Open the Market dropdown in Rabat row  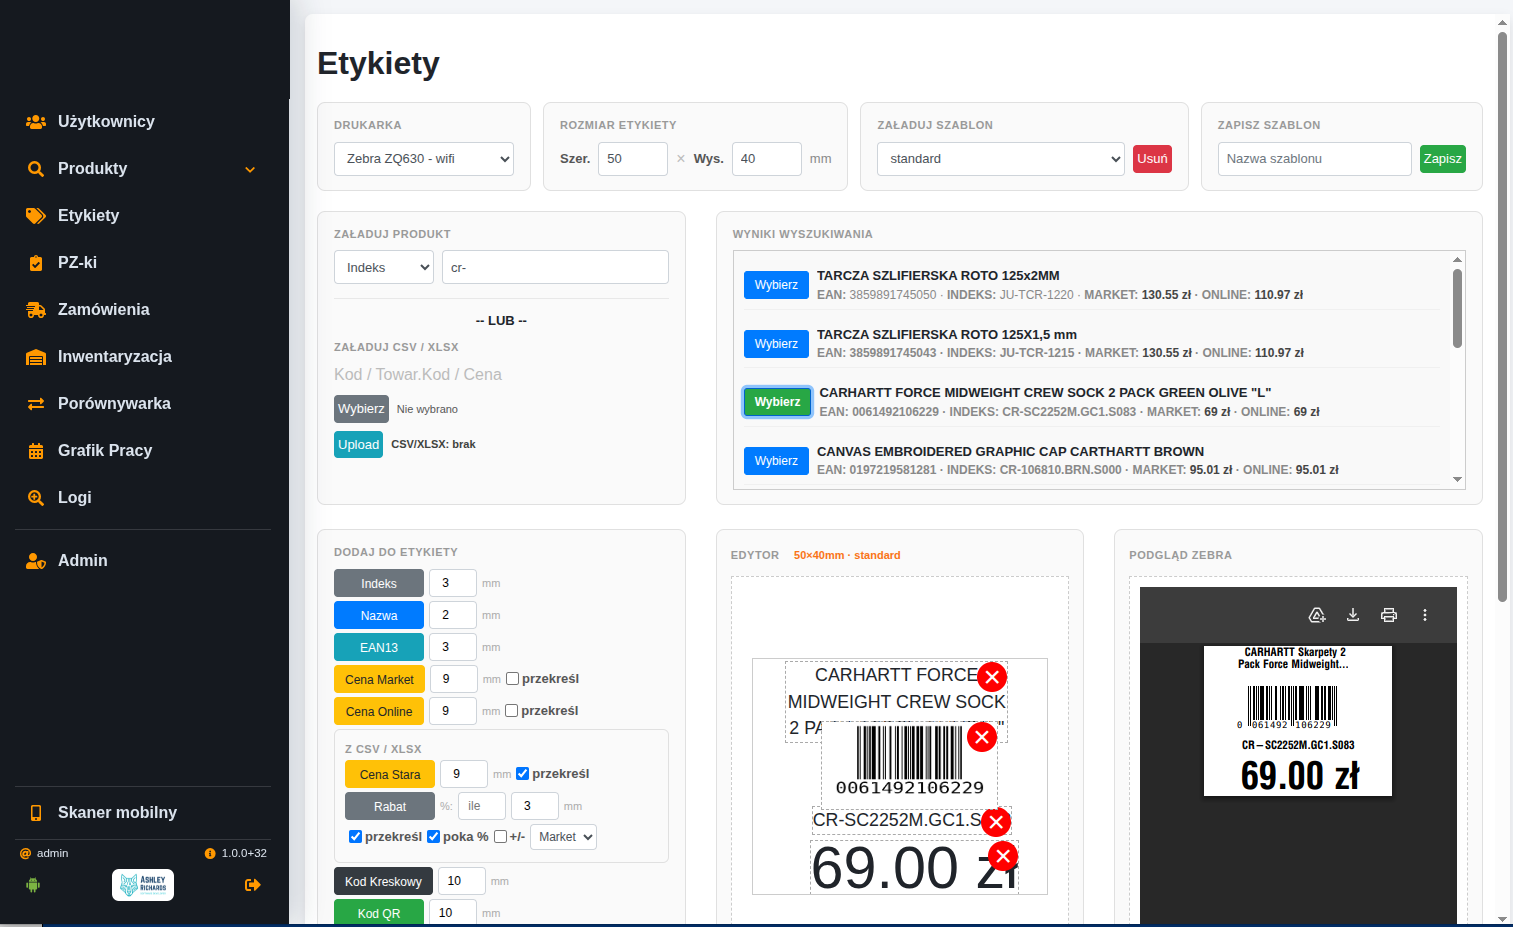(563, 837)
